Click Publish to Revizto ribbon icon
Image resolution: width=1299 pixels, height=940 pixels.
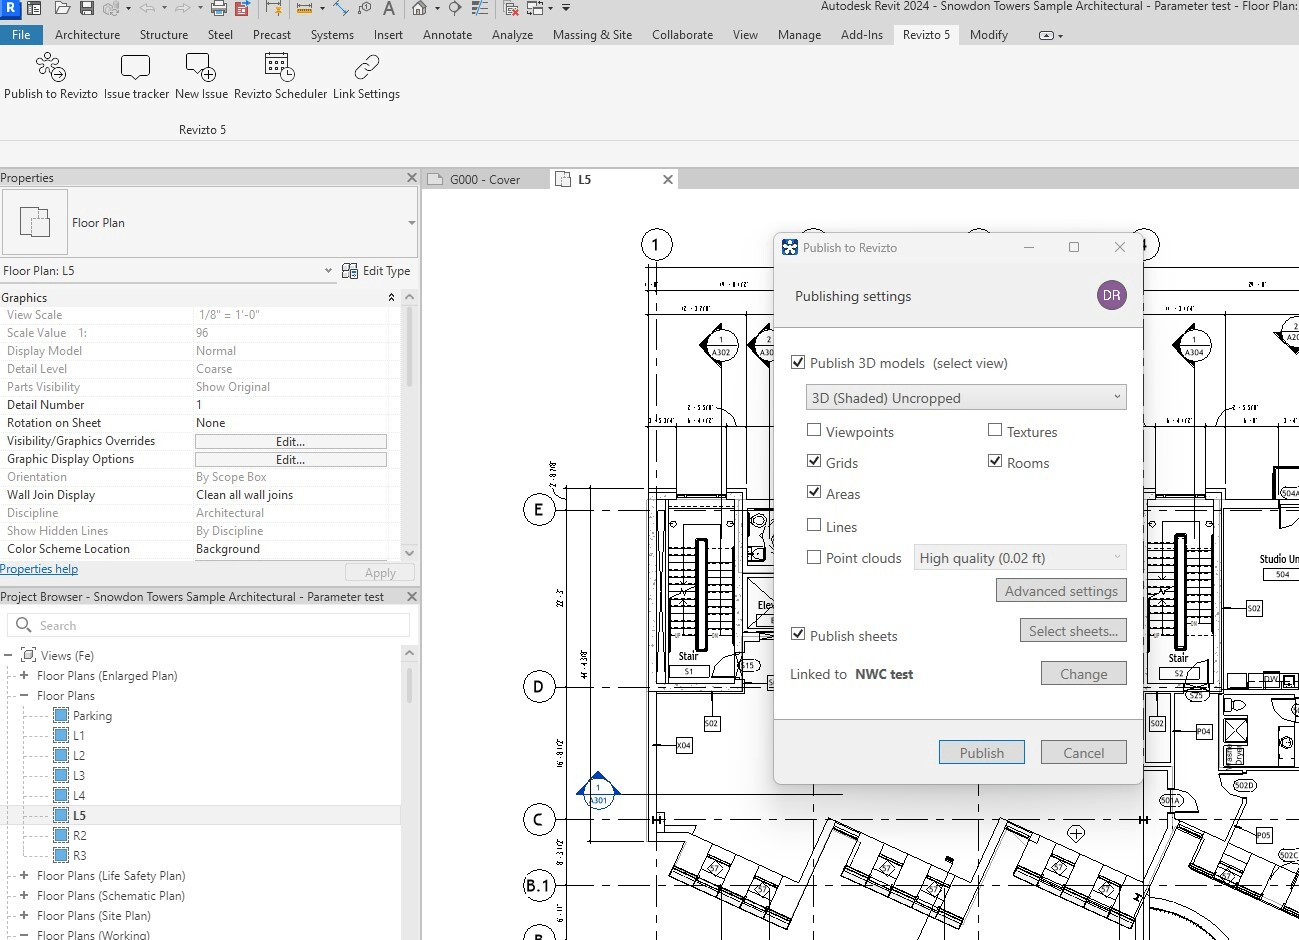[x=50, y=67]
